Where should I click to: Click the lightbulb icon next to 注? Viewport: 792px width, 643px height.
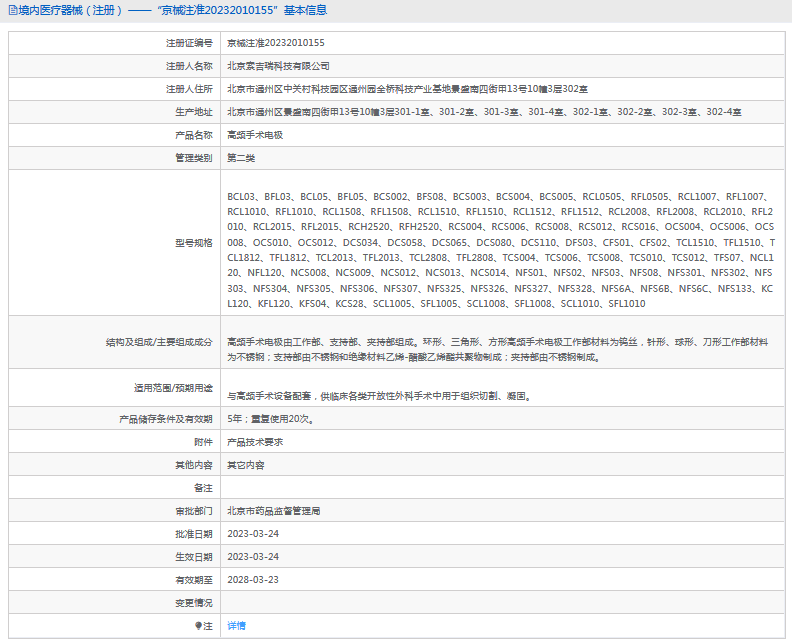point(199,626)
